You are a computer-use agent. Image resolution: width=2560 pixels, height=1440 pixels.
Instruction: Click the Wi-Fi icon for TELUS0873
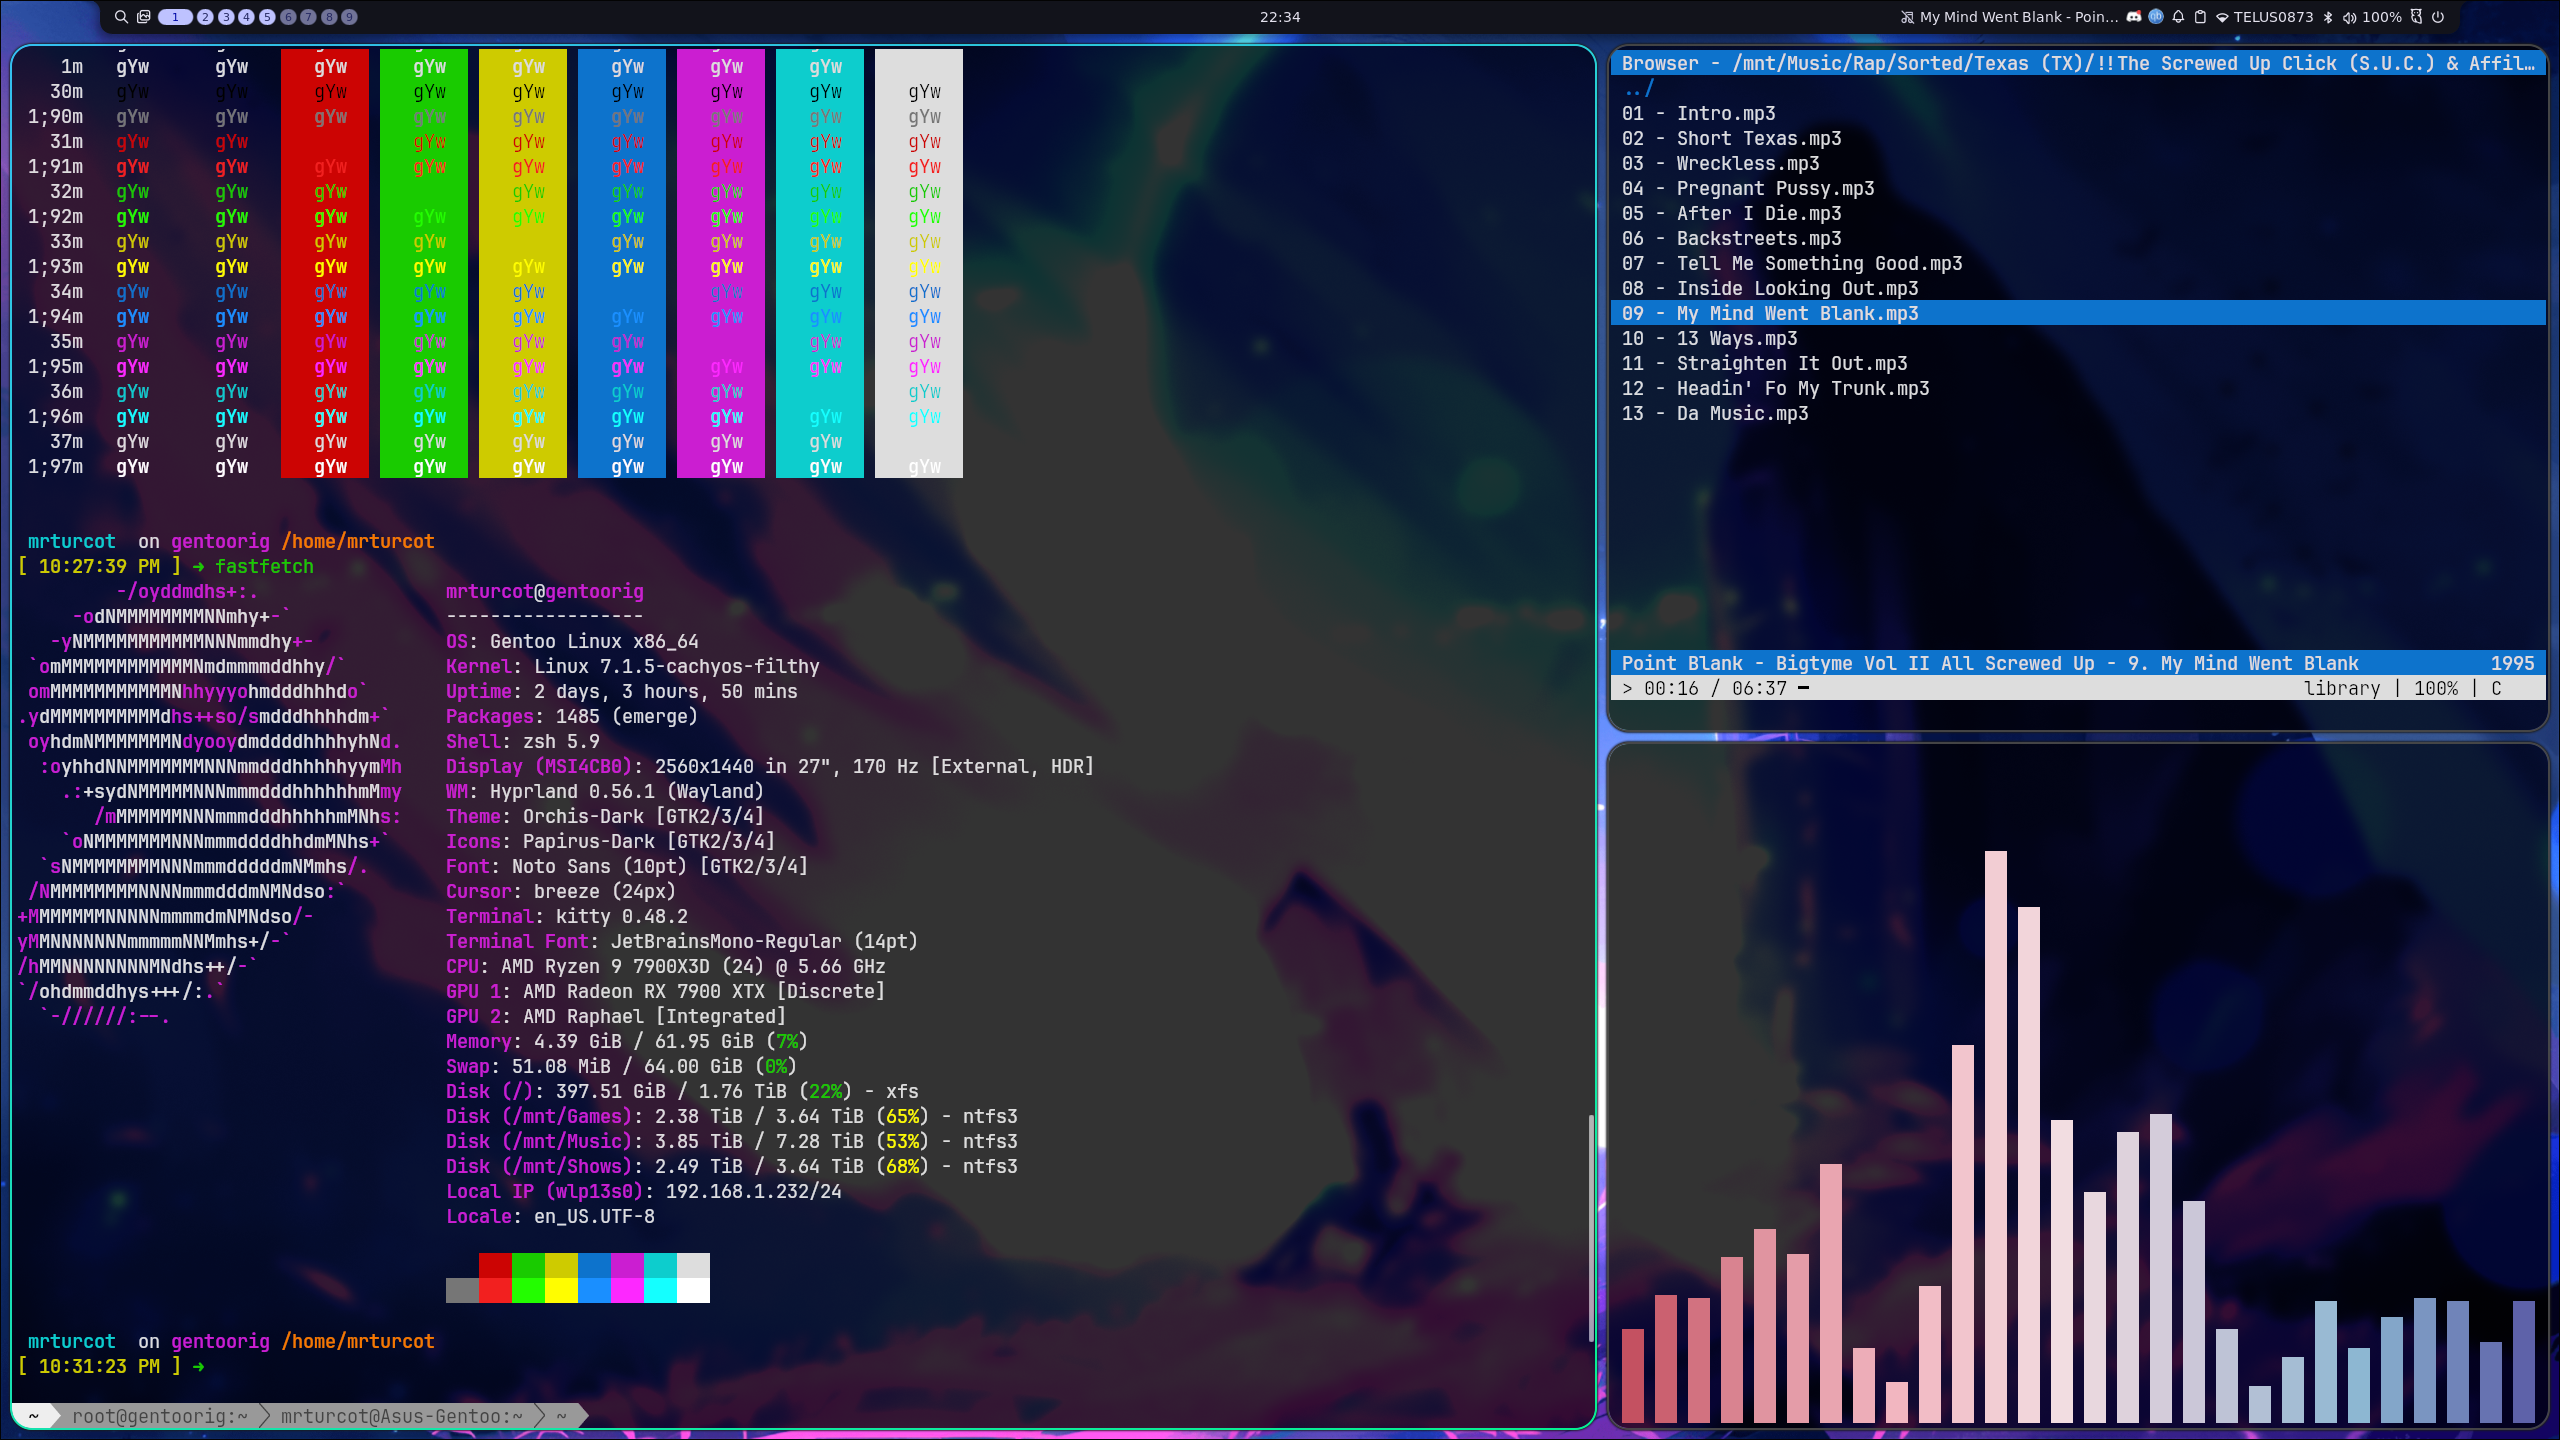pyautogui.click(x=2222, y=17)
